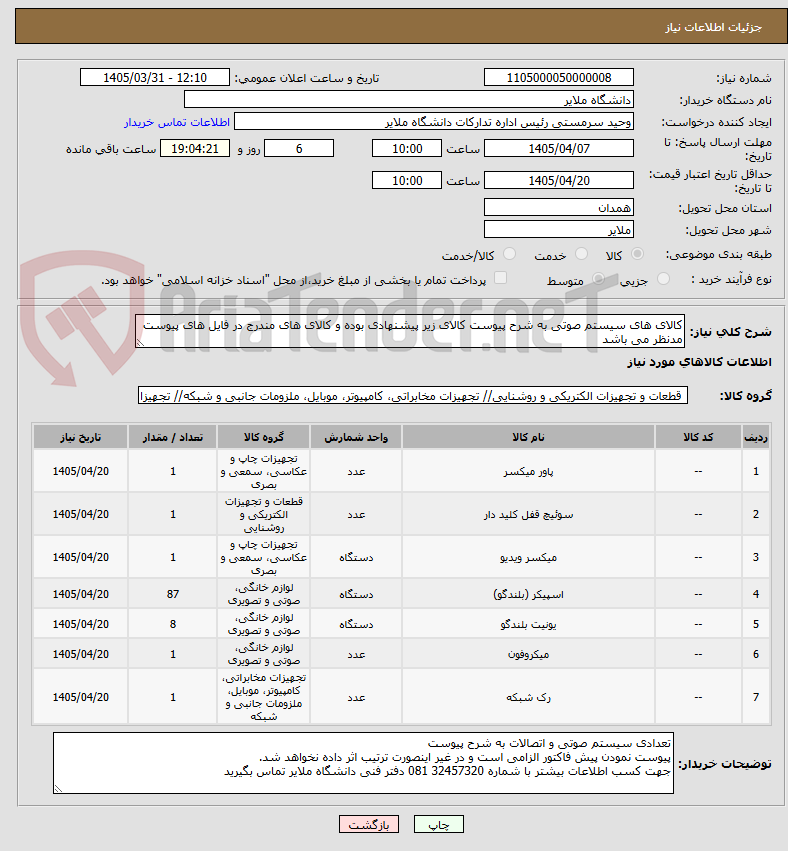Select the کالا/خدمت radio option
The height and width of the screenshot is (851, 788).
click(509, 254)
